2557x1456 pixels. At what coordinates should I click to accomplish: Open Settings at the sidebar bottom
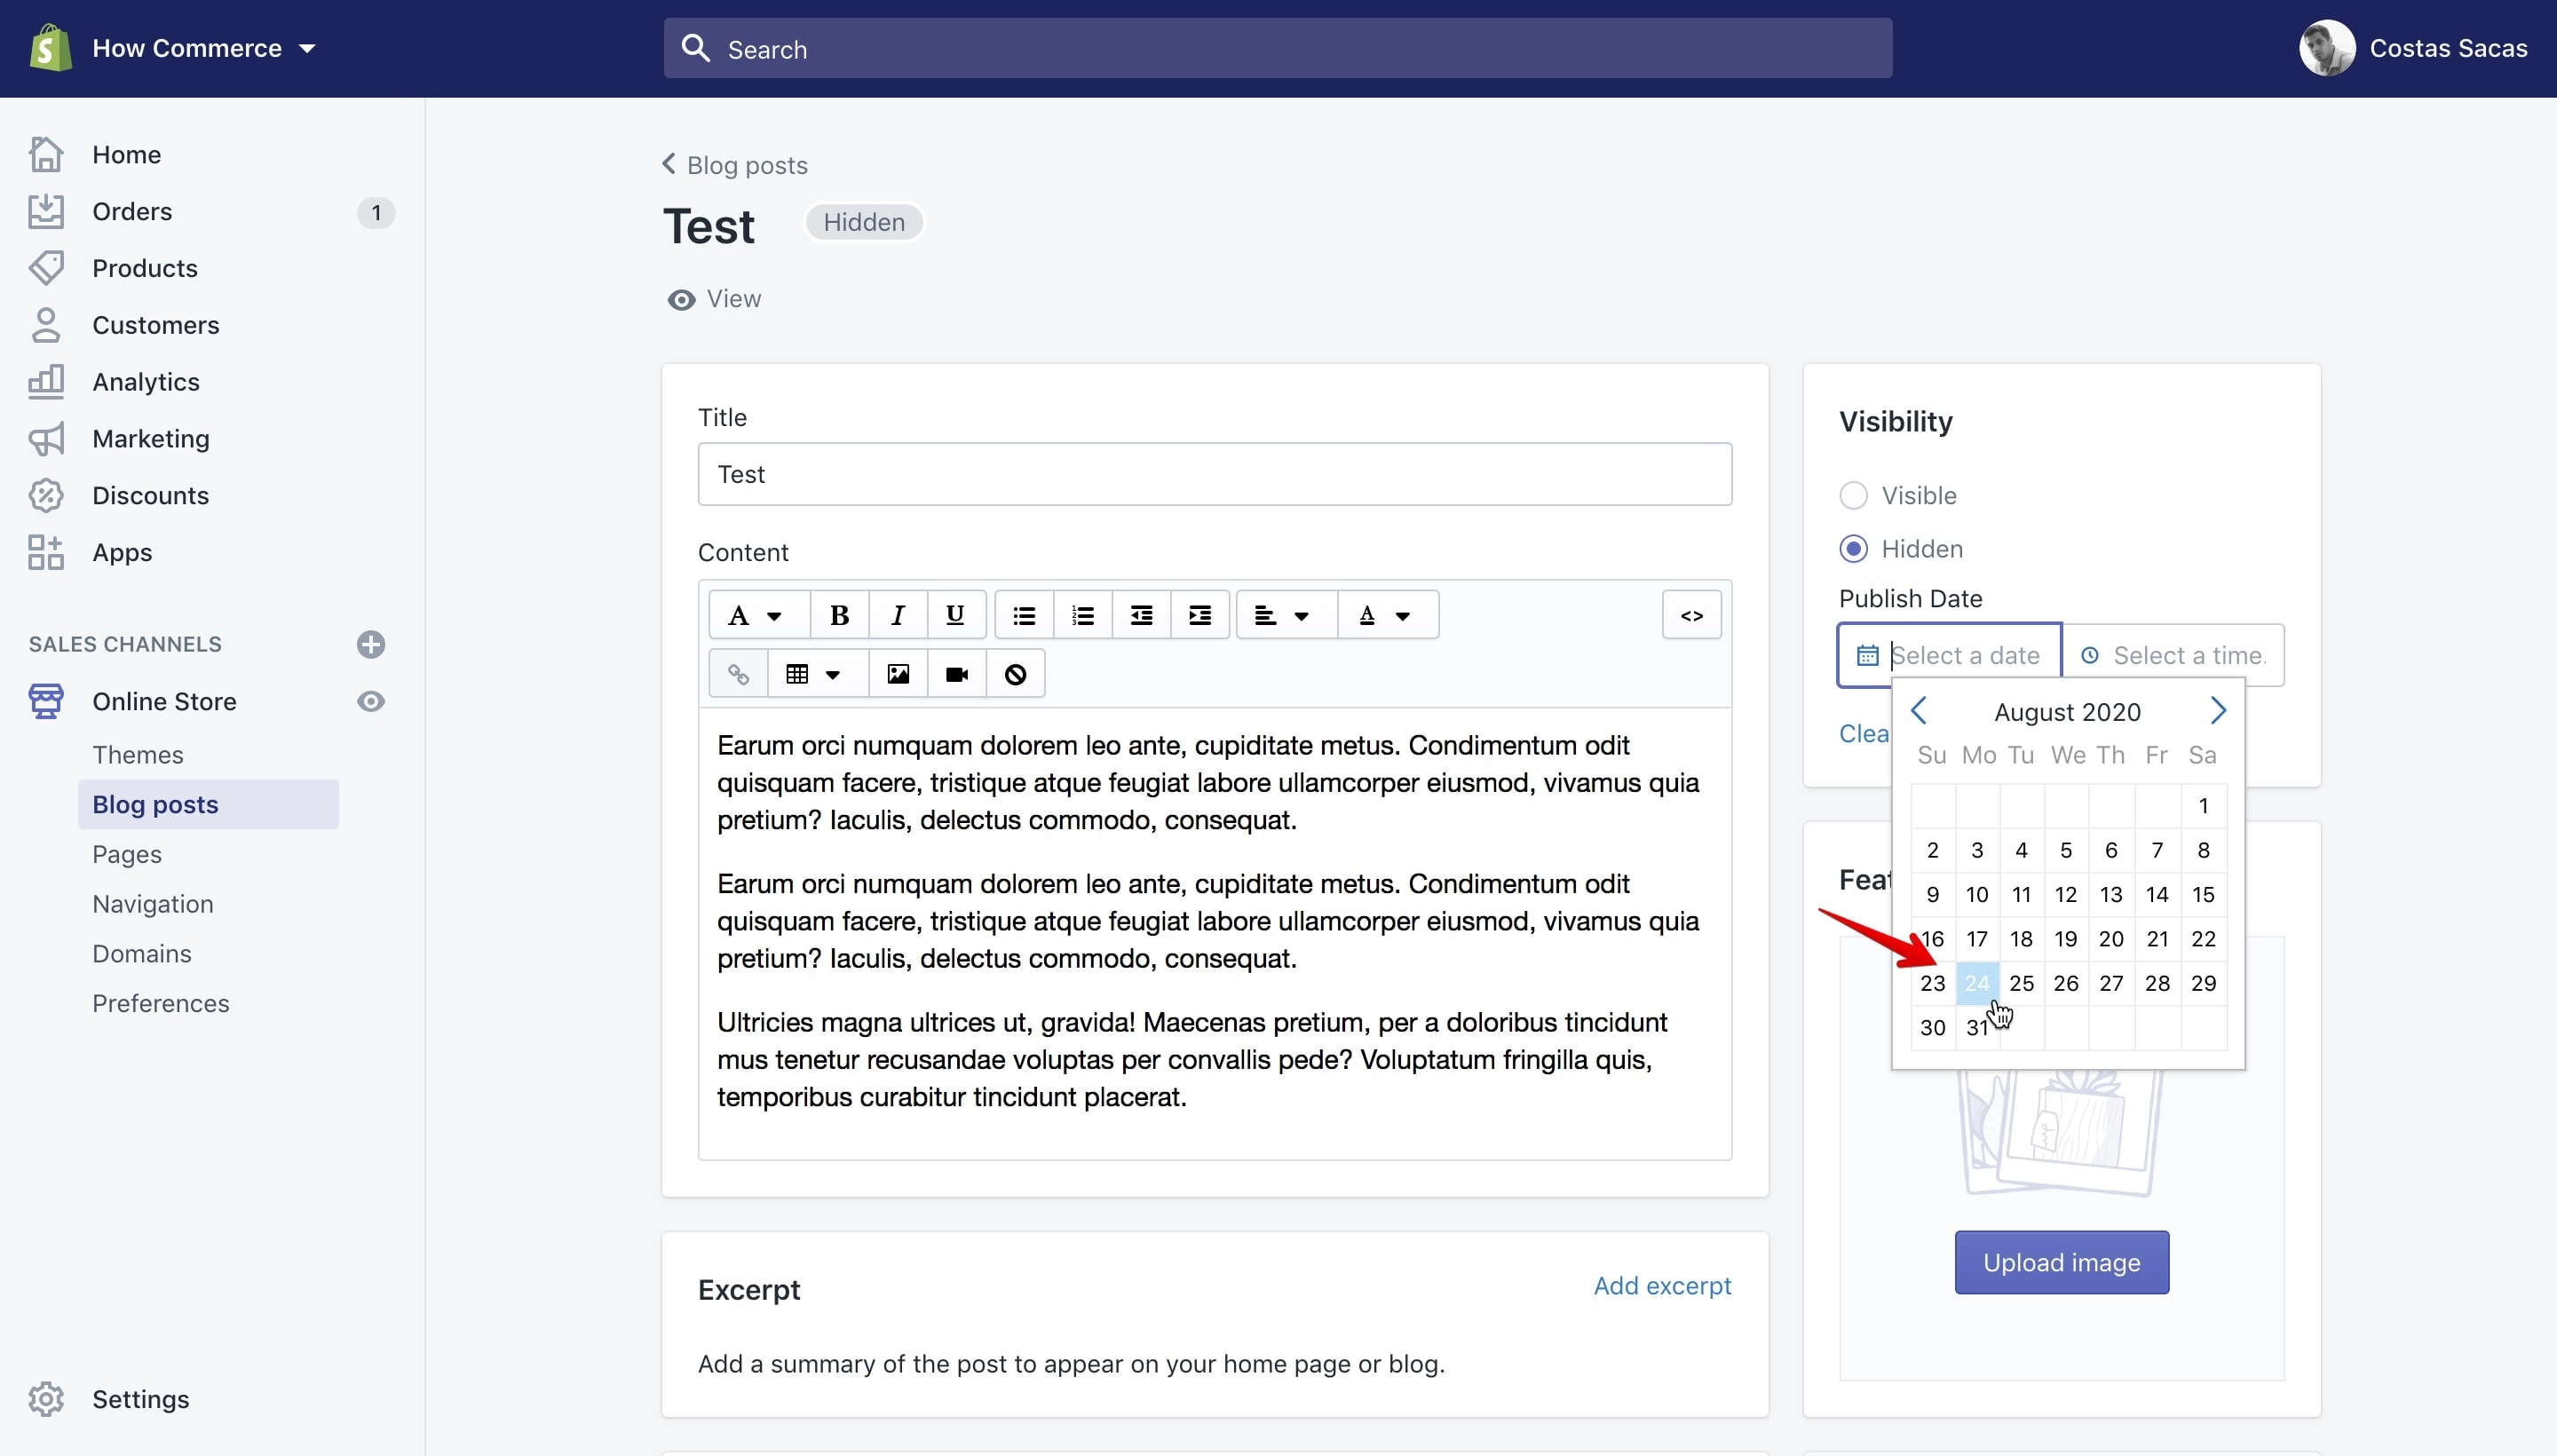coord(140,1399)
